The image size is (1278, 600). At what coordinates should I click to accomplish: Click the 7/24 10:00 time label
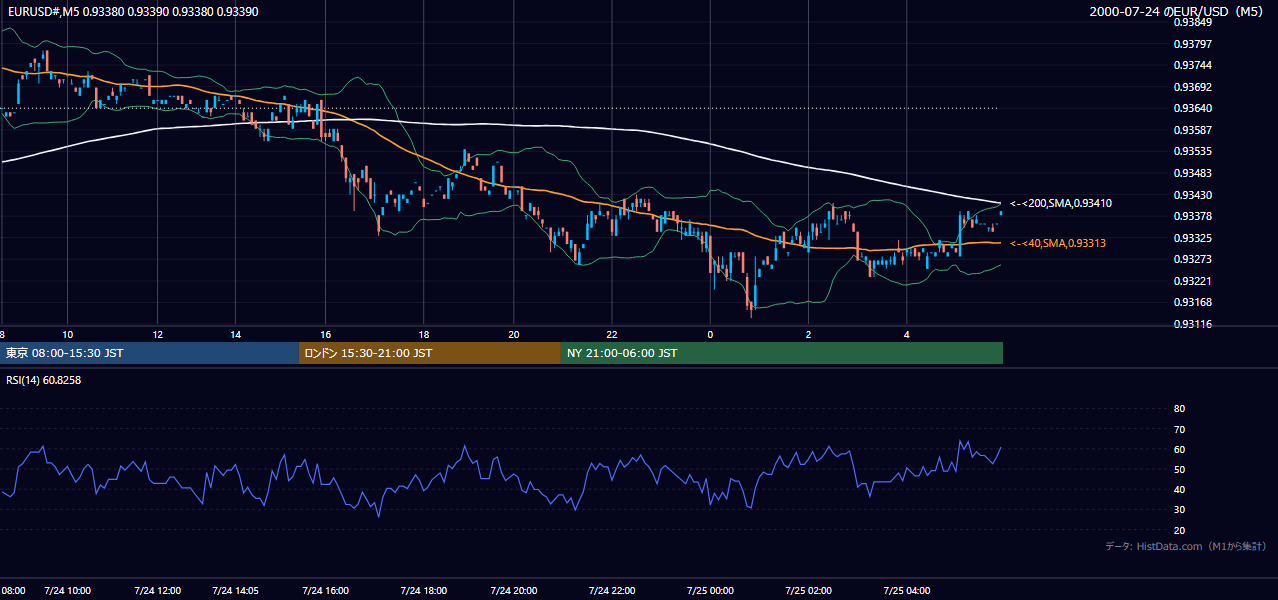(68, 590)
